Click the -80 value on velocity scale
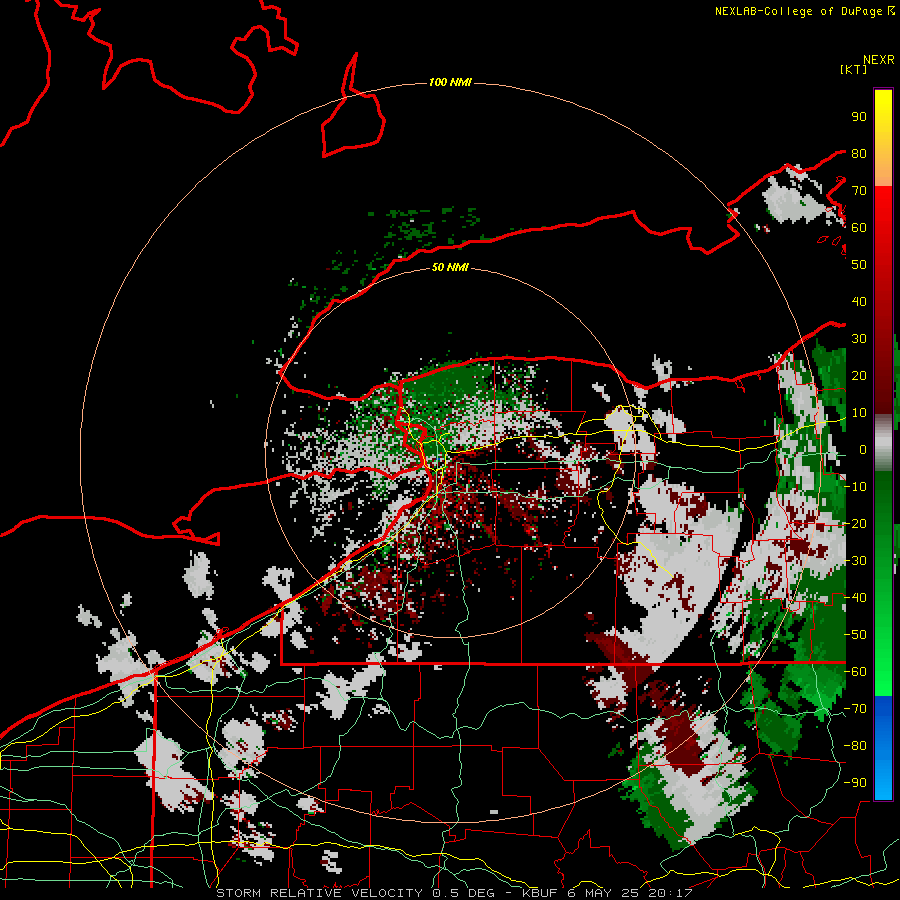900x900 pixels. tap(856, 746)
